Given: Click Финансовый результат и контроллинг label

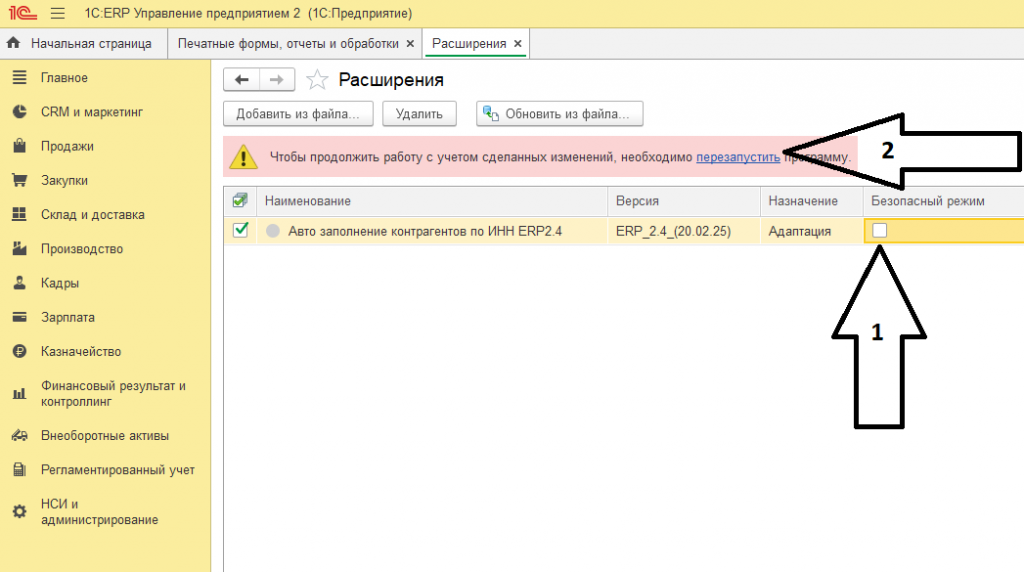Looking at the screenshot, I should click(113, 394).
